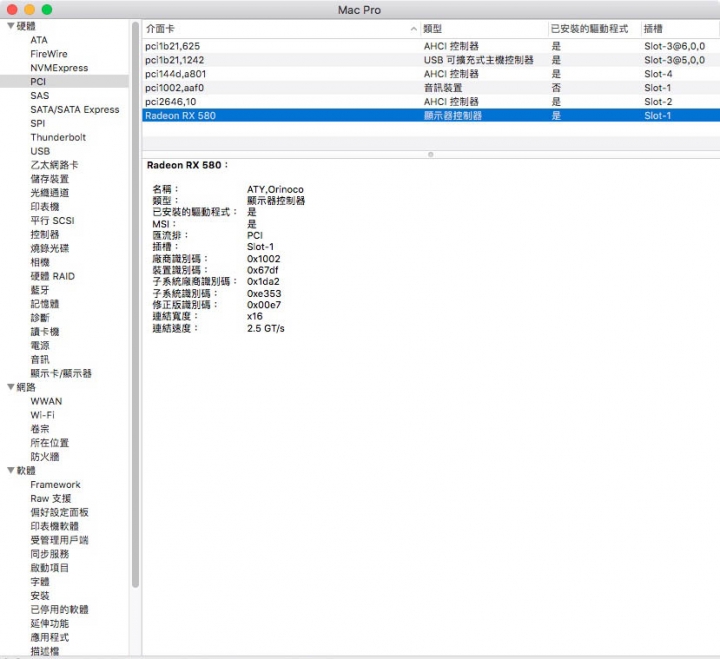Select 受管理用戶端 in the sidebar
This screenshot has width=720, height=659.
[x=59, y=540]
